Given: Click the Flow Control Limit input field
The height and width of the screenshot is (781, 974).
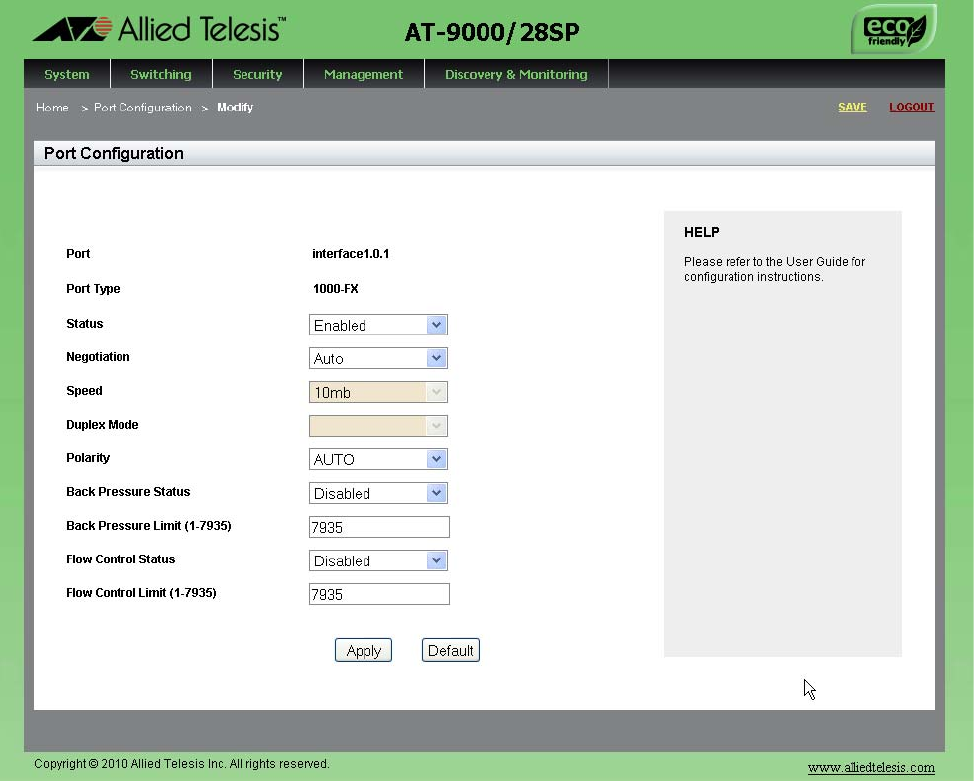Looking at the screenshot, I should click(379, 594).
